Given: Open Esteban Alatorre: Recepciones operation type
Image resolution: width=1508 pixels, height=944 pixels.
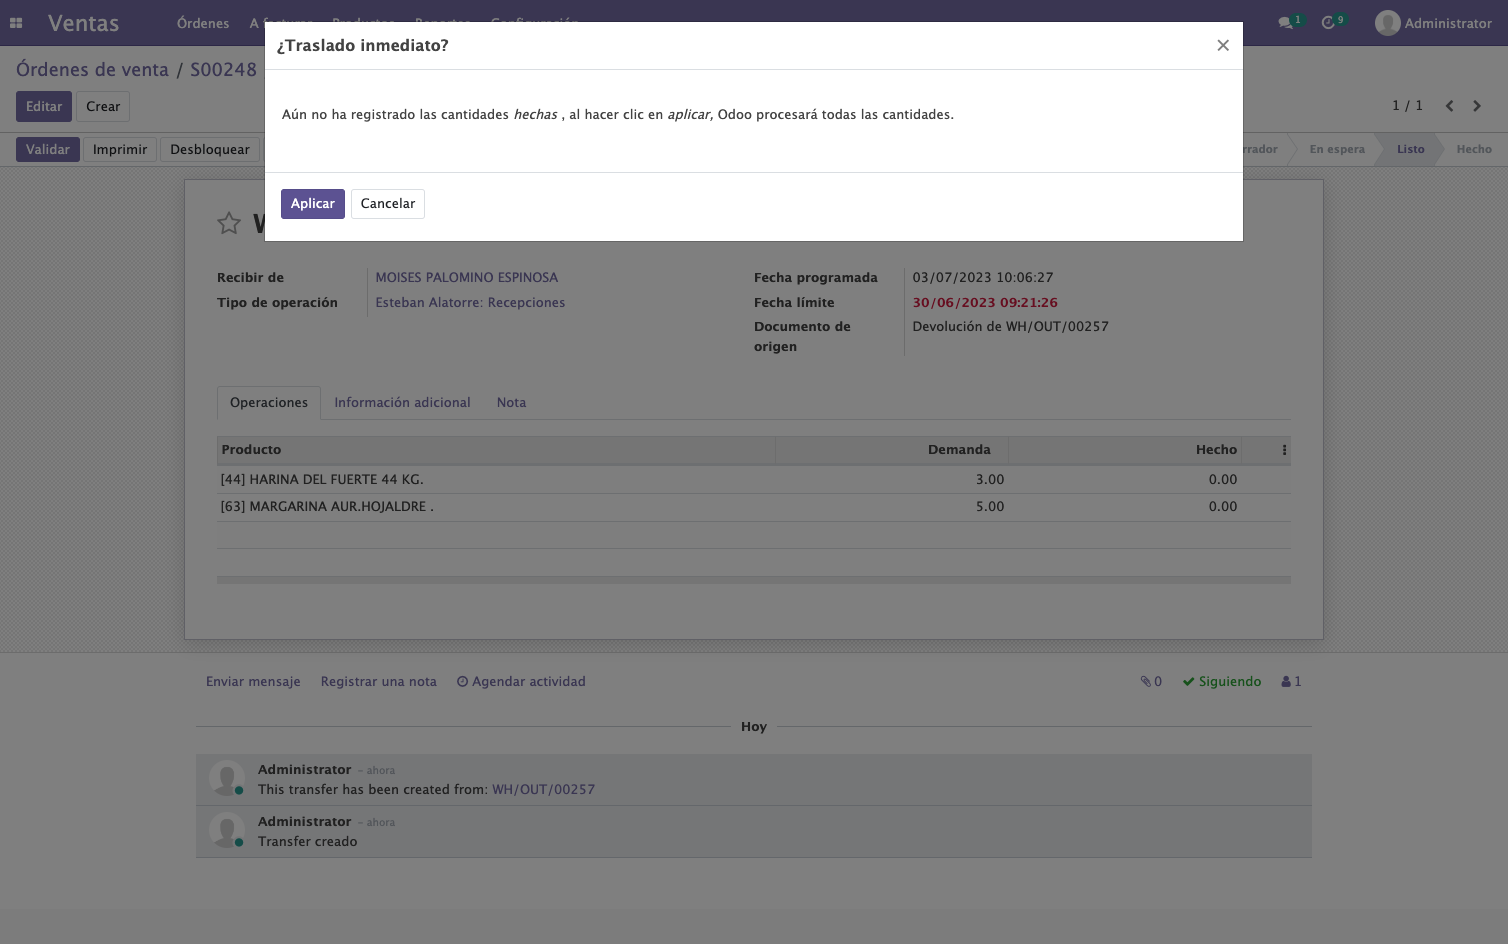Looking at the screenshot, I should point(470,303).
